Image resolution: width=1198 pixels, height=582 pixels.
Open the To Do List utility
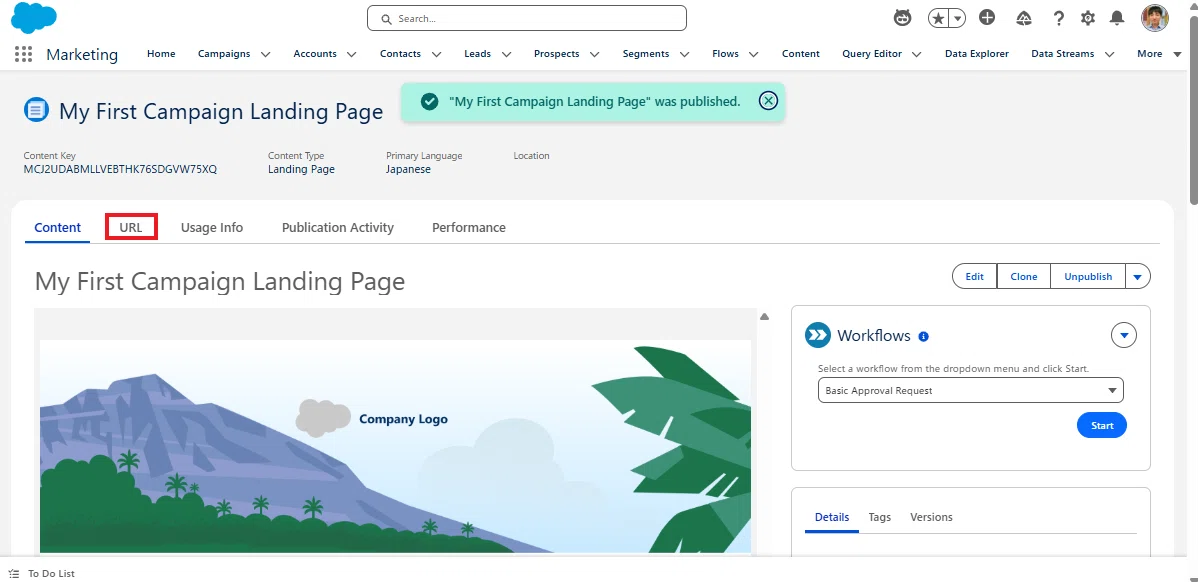(x=42, y=574)
